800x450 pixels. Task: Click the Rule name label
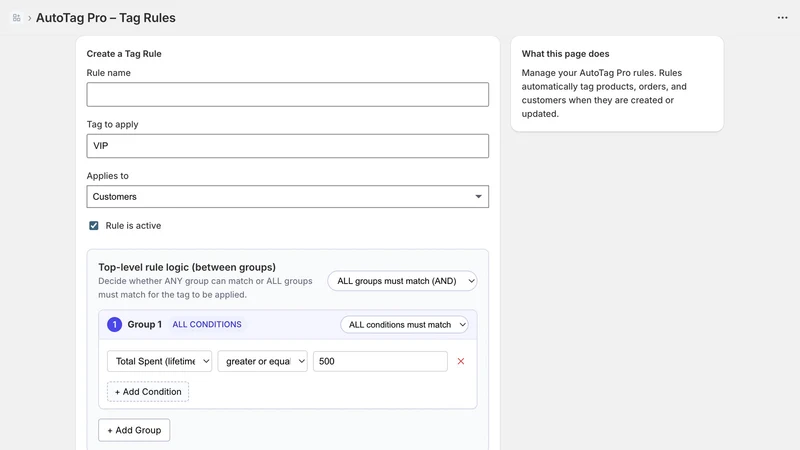[108, 73]
